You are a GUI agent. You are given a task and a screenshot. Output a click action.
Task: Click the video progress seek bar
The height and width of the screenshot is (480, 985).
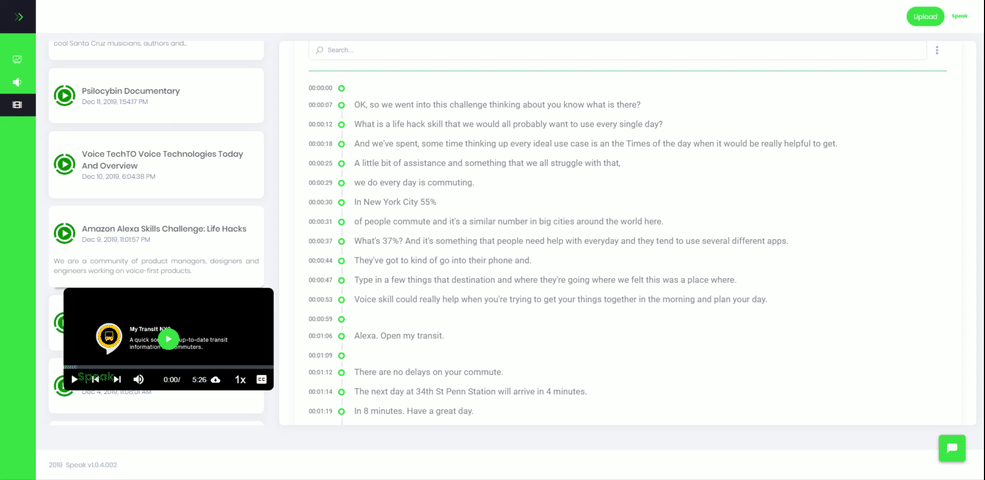click(168, 367)
